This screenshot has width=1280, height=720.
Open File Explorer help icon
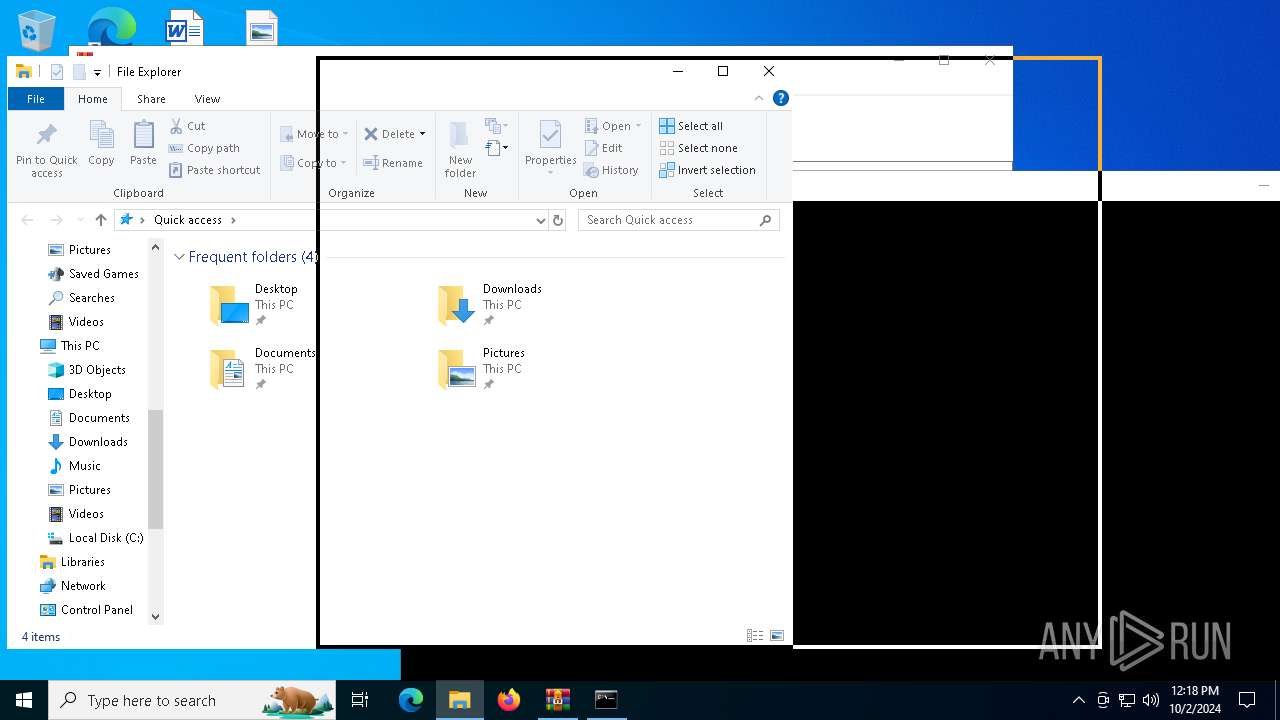tap(781, 98)
